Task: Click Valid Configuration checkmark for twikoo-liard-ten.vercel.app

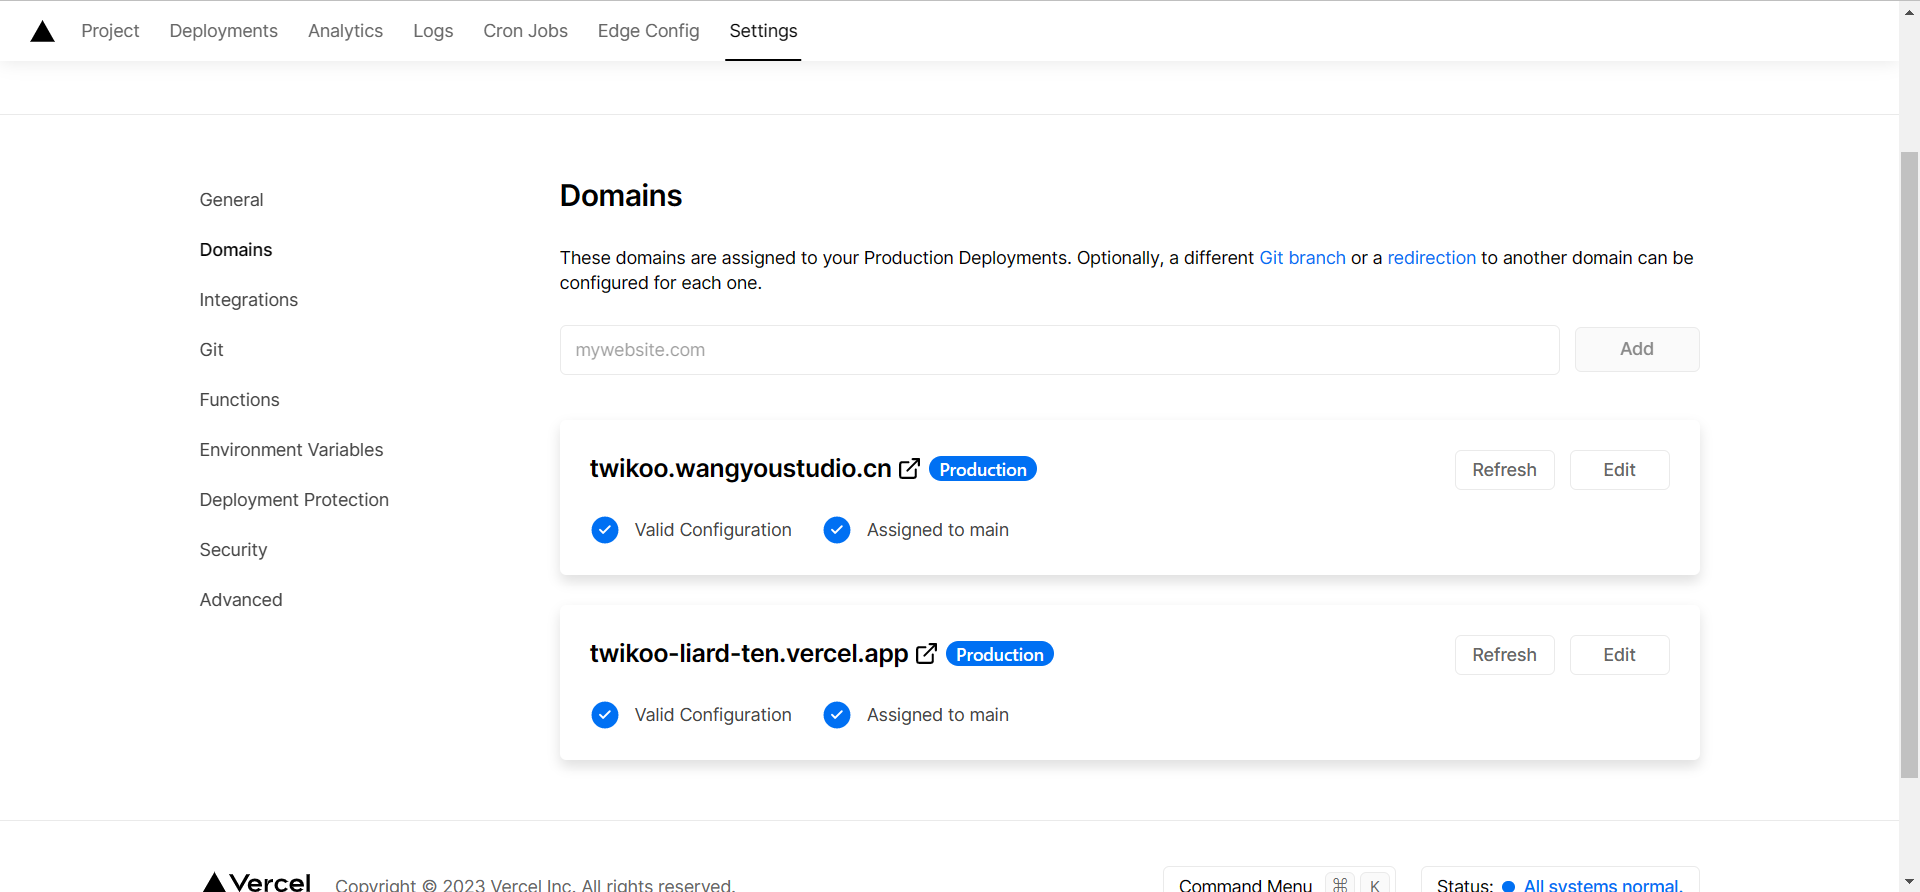Action: pyautogui.click(x=605, y=715)
